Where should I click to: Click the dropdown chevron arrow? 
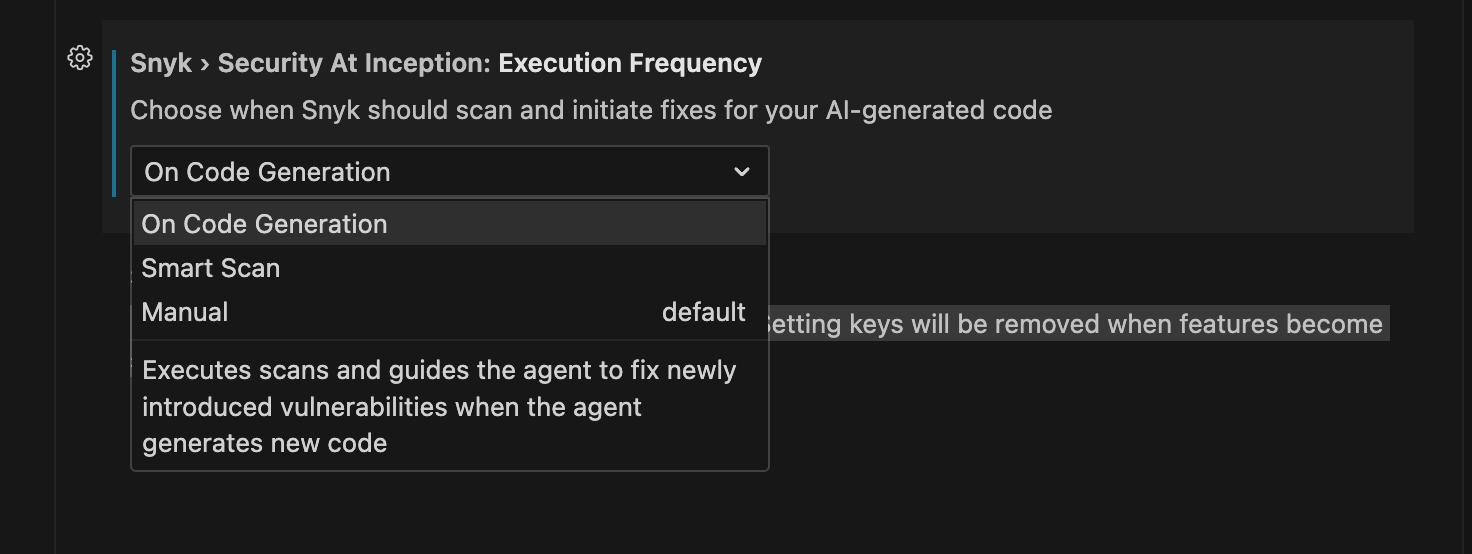tap(742, 172)
